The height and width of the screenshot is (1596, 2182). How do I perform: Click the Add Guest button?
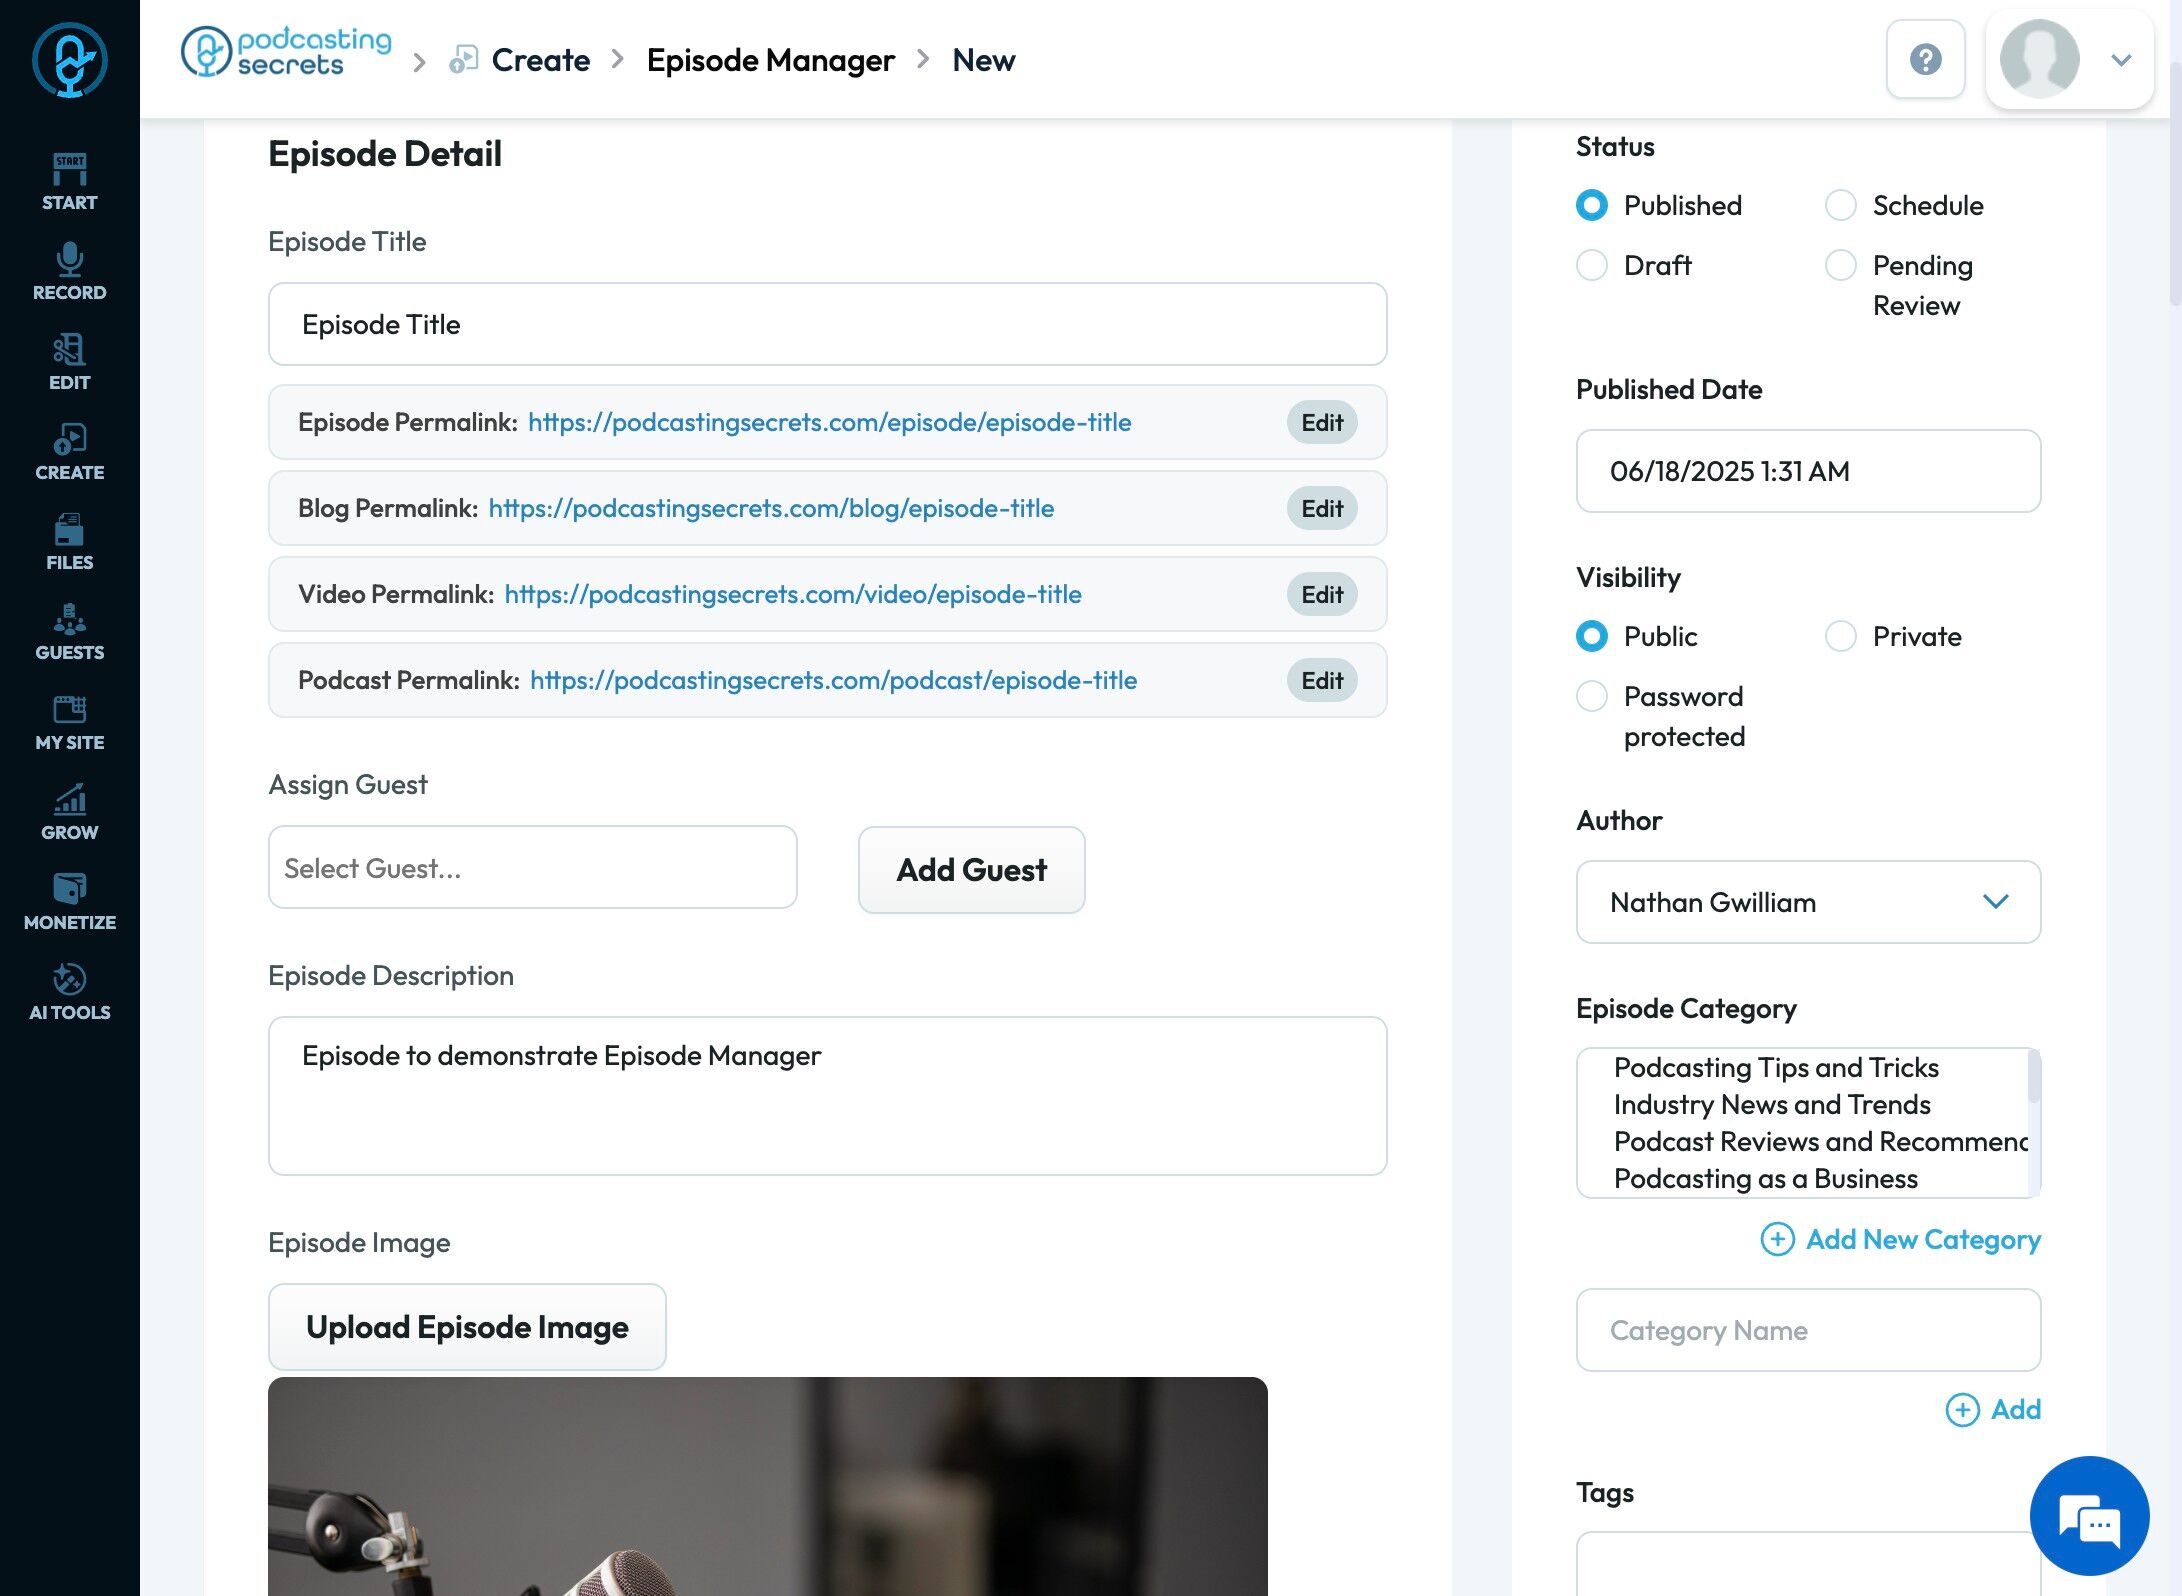point(971,869)
